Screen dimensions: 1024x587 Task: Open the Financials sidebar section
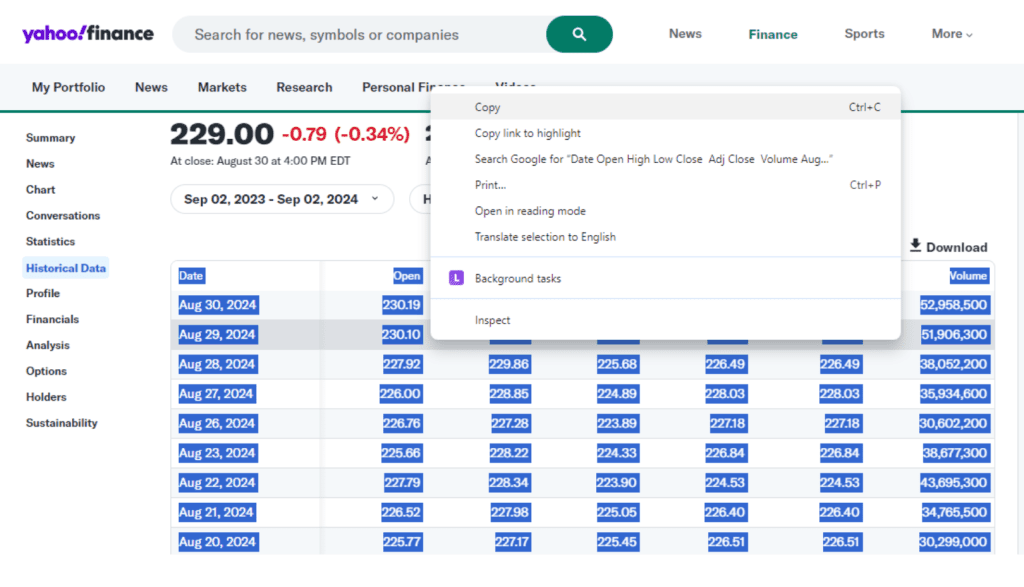[52, 319]
